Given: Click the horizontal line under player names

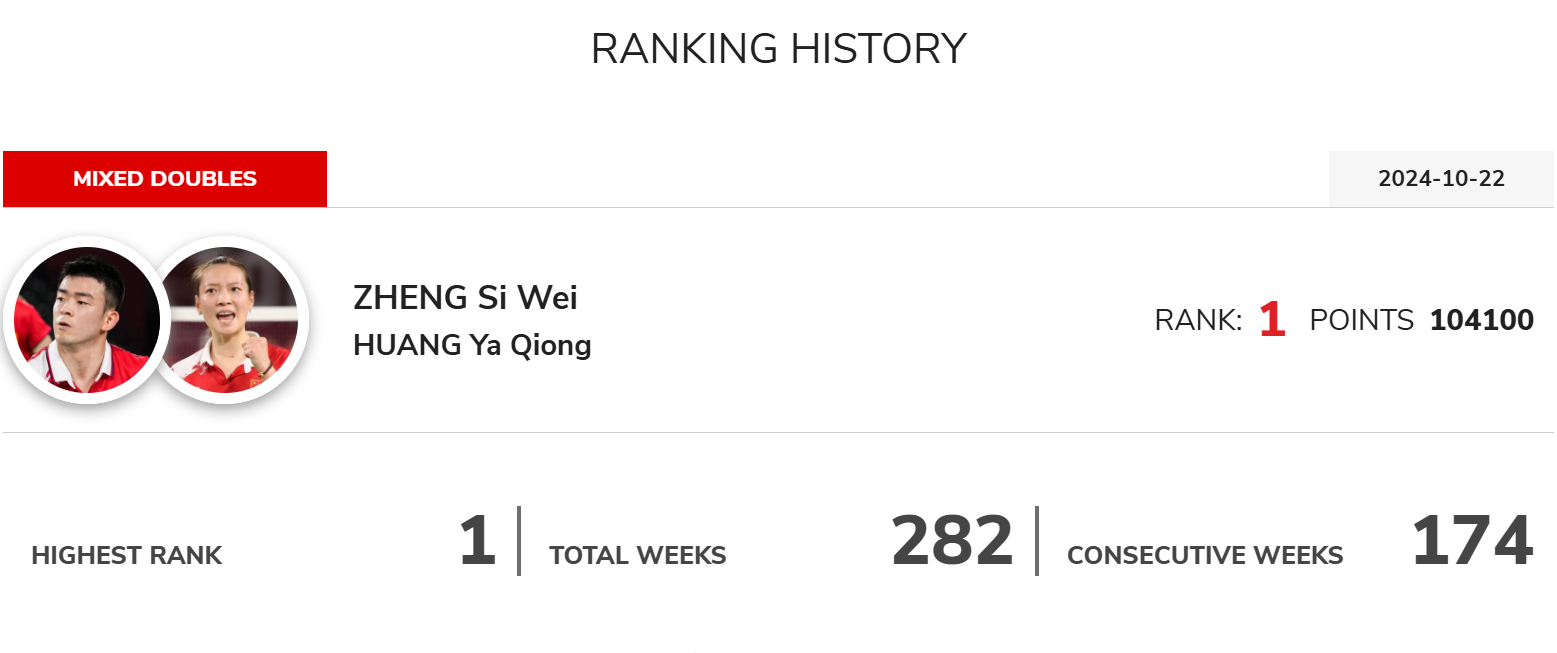Looking at the screenshot, I should coord(778,433).
